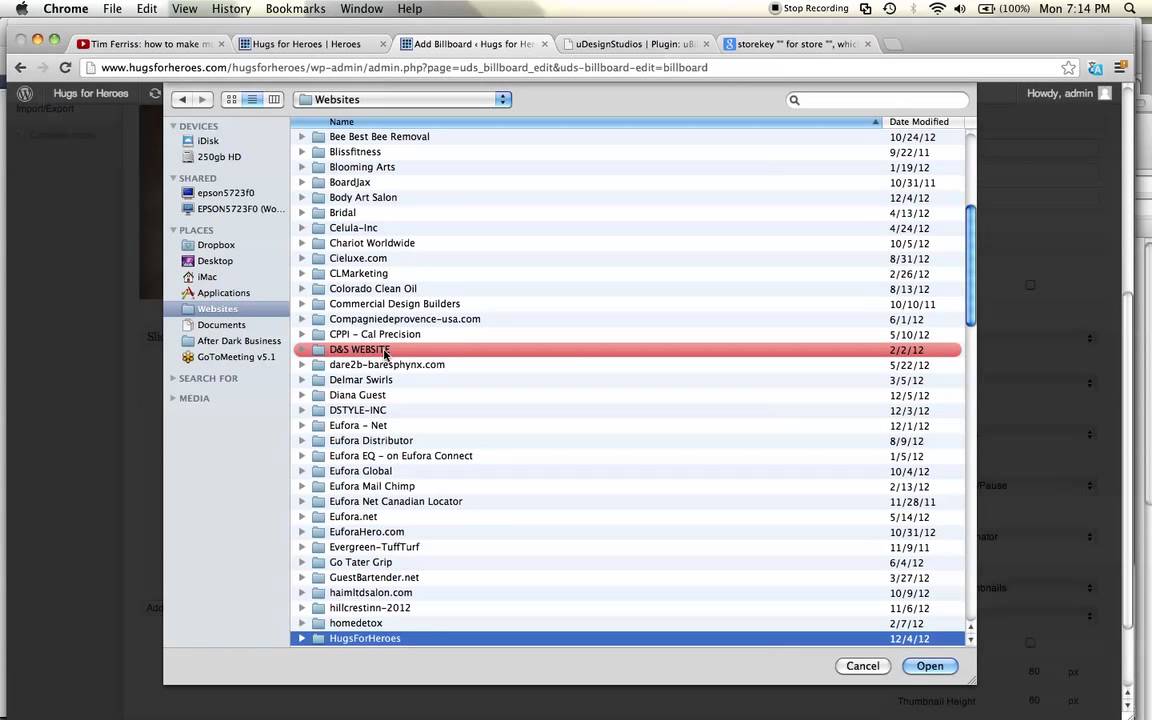Sort by Name column header

pyautogui.click(x=586, y=122)
